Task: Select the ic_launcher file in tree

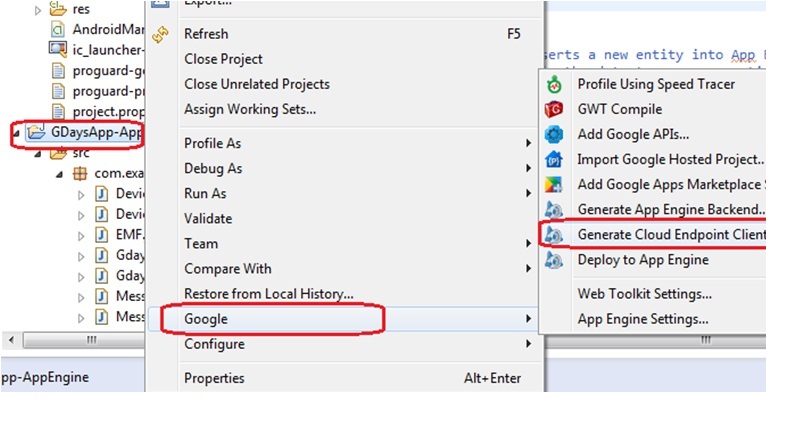Action: click(x=98, y=48)
